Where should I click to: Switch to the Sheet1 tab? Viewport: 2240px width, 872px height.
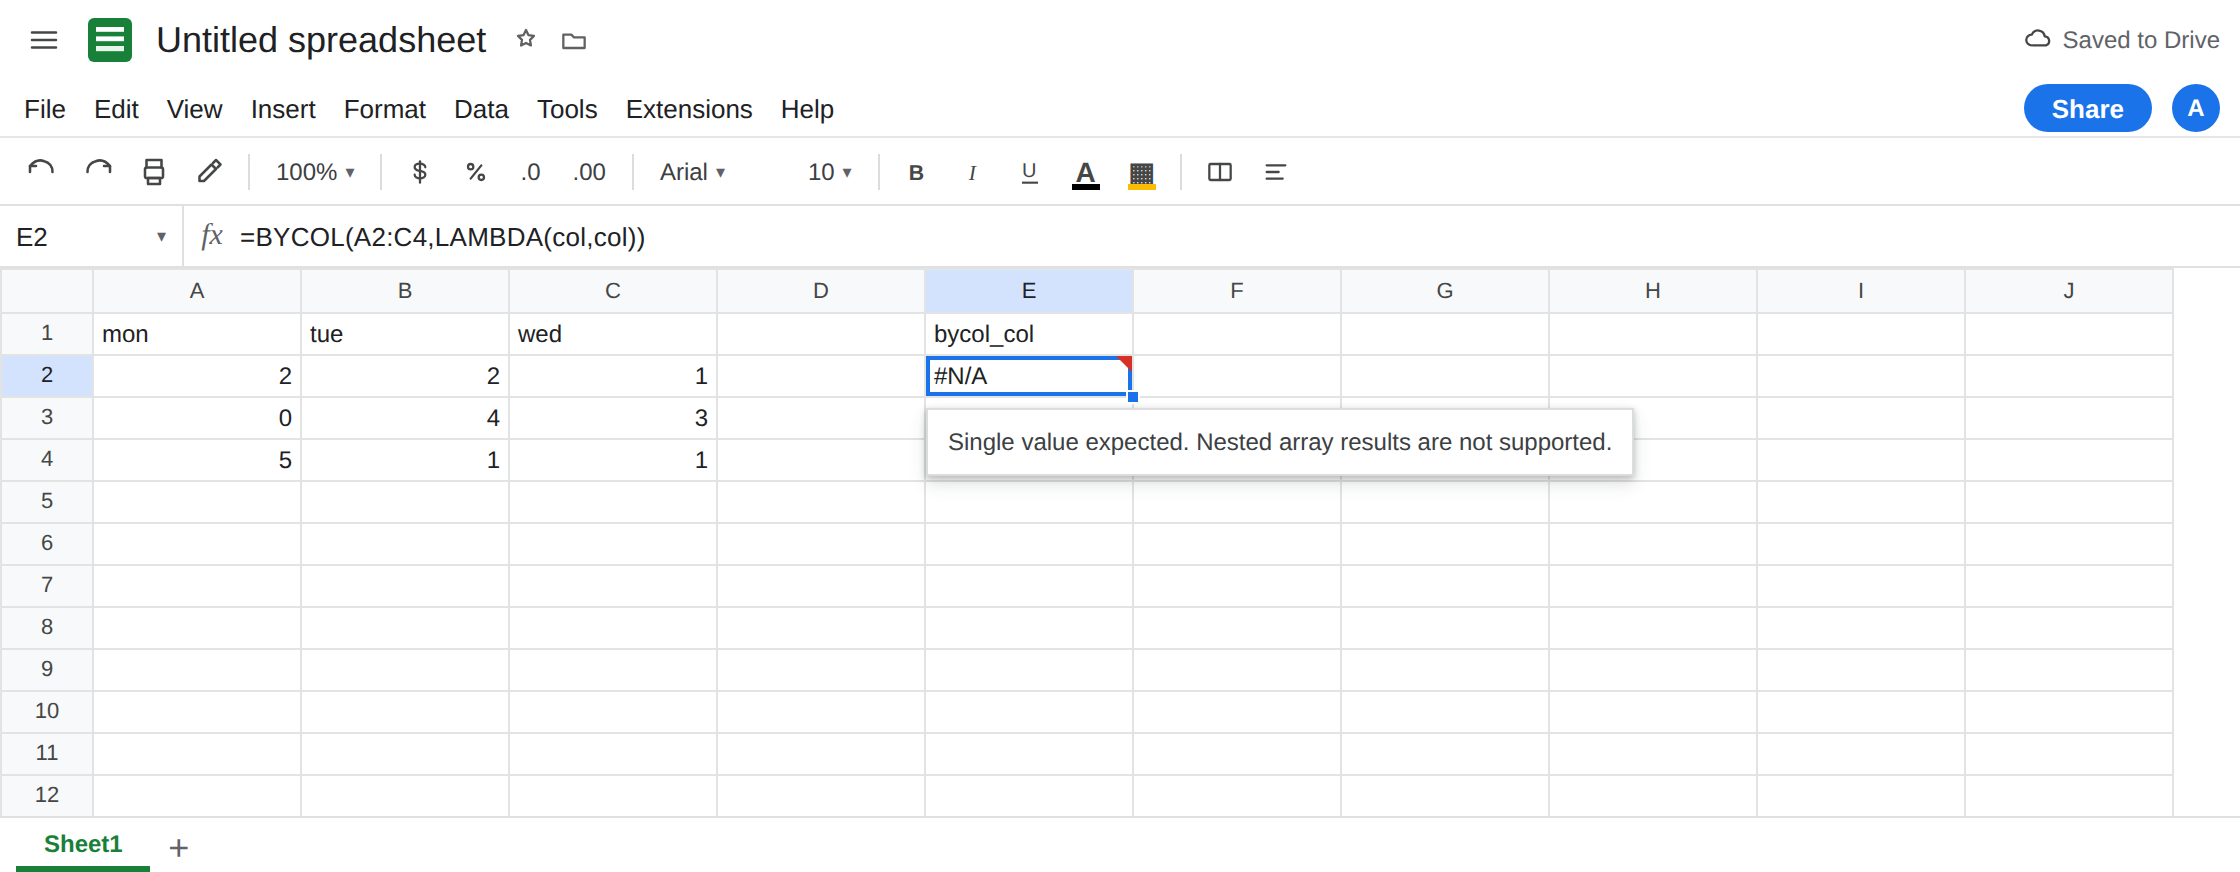(x=83, y=845)
